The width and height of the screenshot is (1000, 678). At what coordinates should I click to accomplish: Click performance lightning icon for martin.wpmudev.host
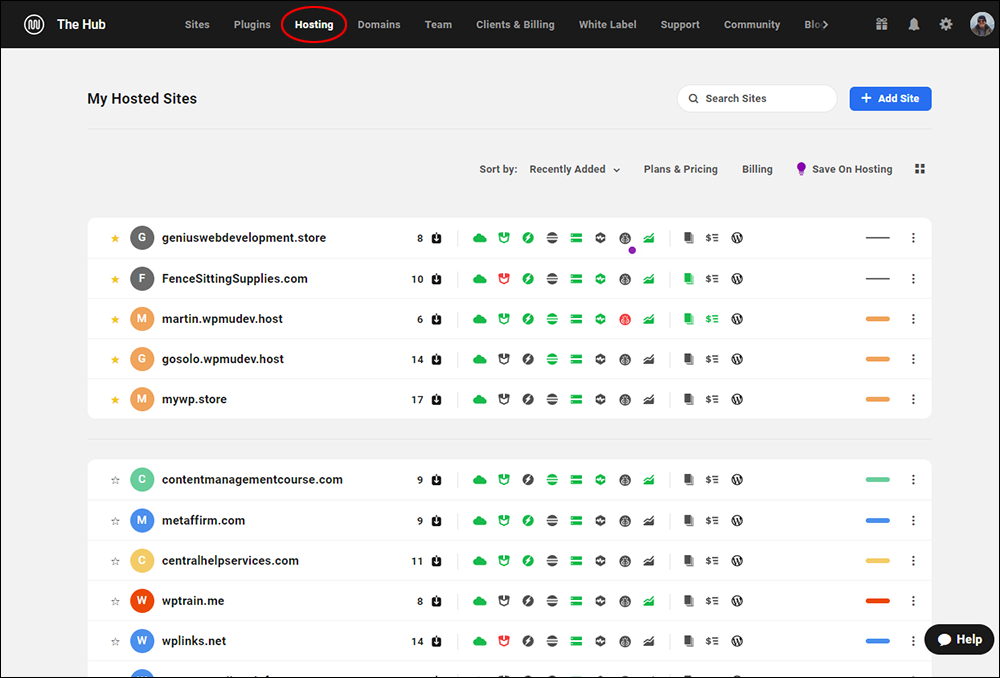click(528, 319)
